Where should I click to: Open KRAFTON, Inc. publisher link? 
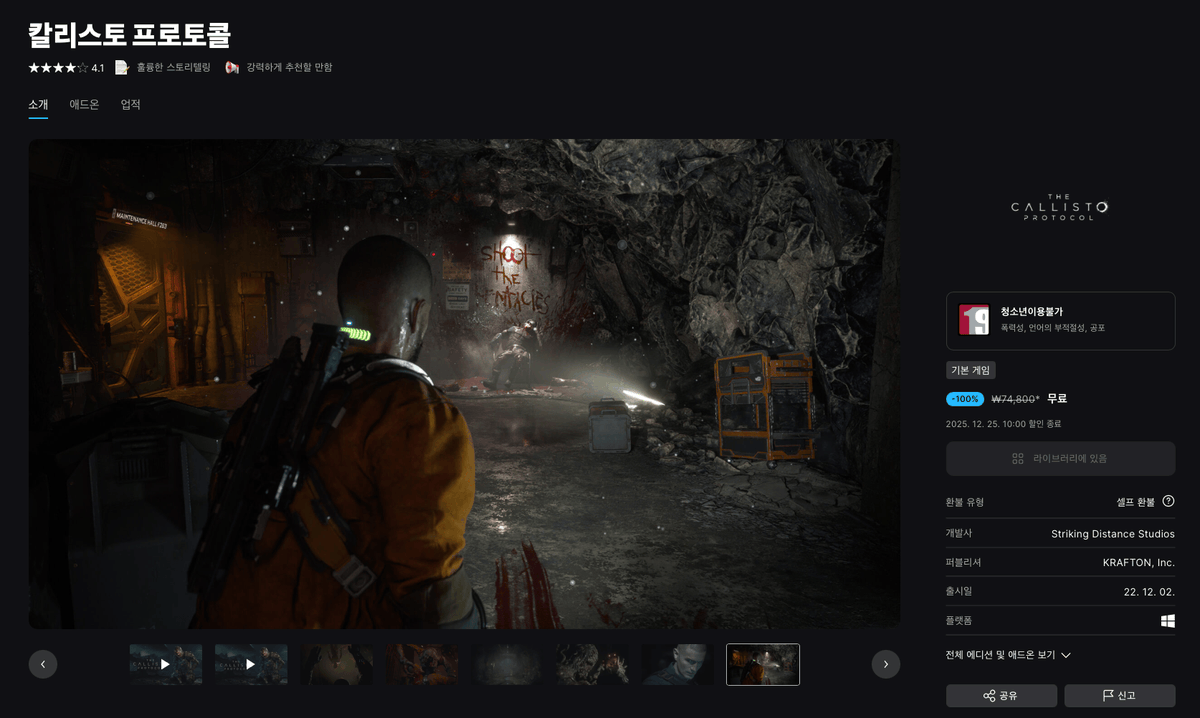(1138, 563)
